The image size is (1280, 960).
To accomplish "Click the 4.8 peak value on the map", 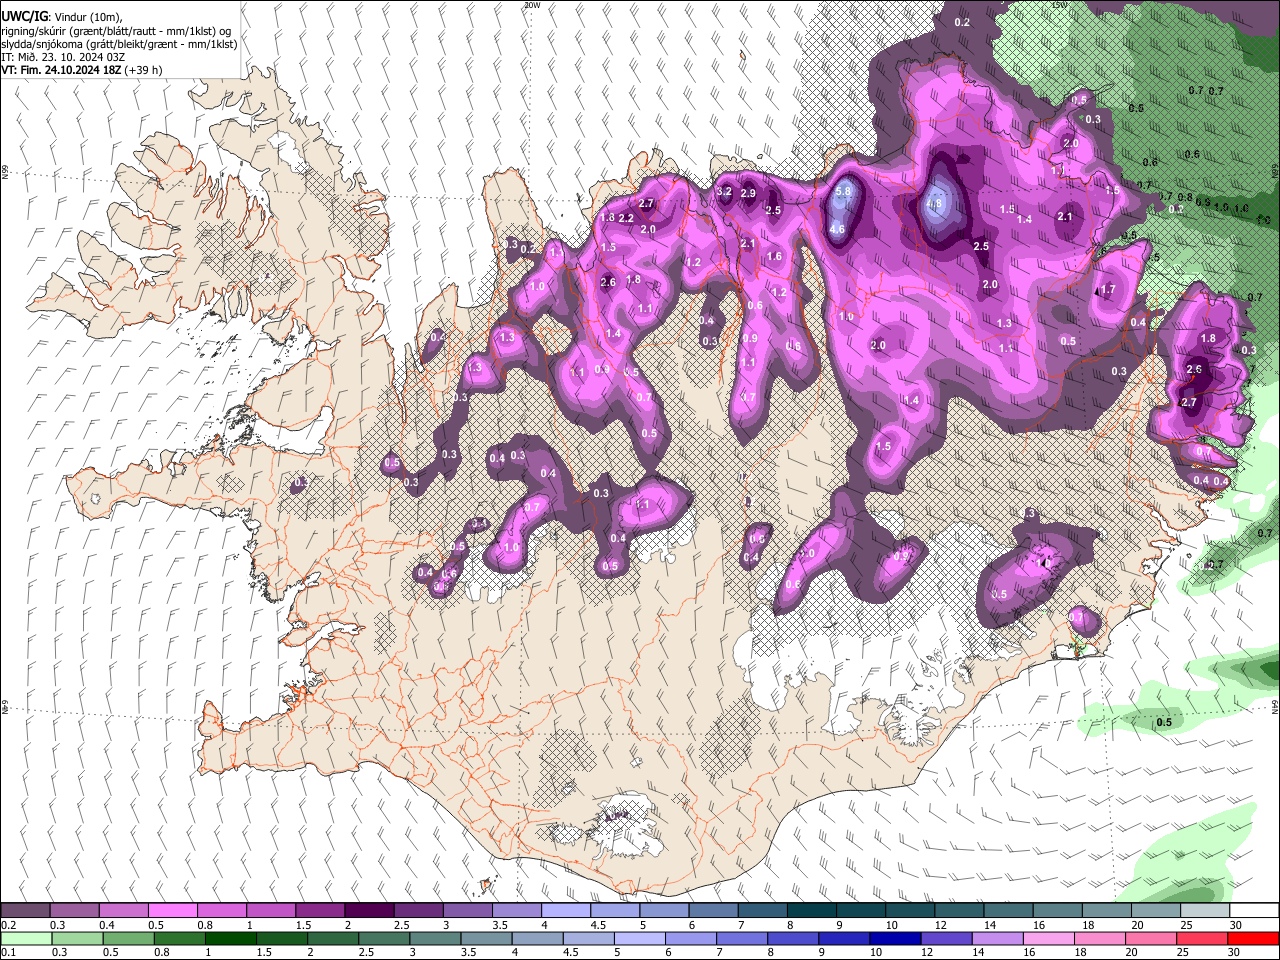I will tap(934, 204).
